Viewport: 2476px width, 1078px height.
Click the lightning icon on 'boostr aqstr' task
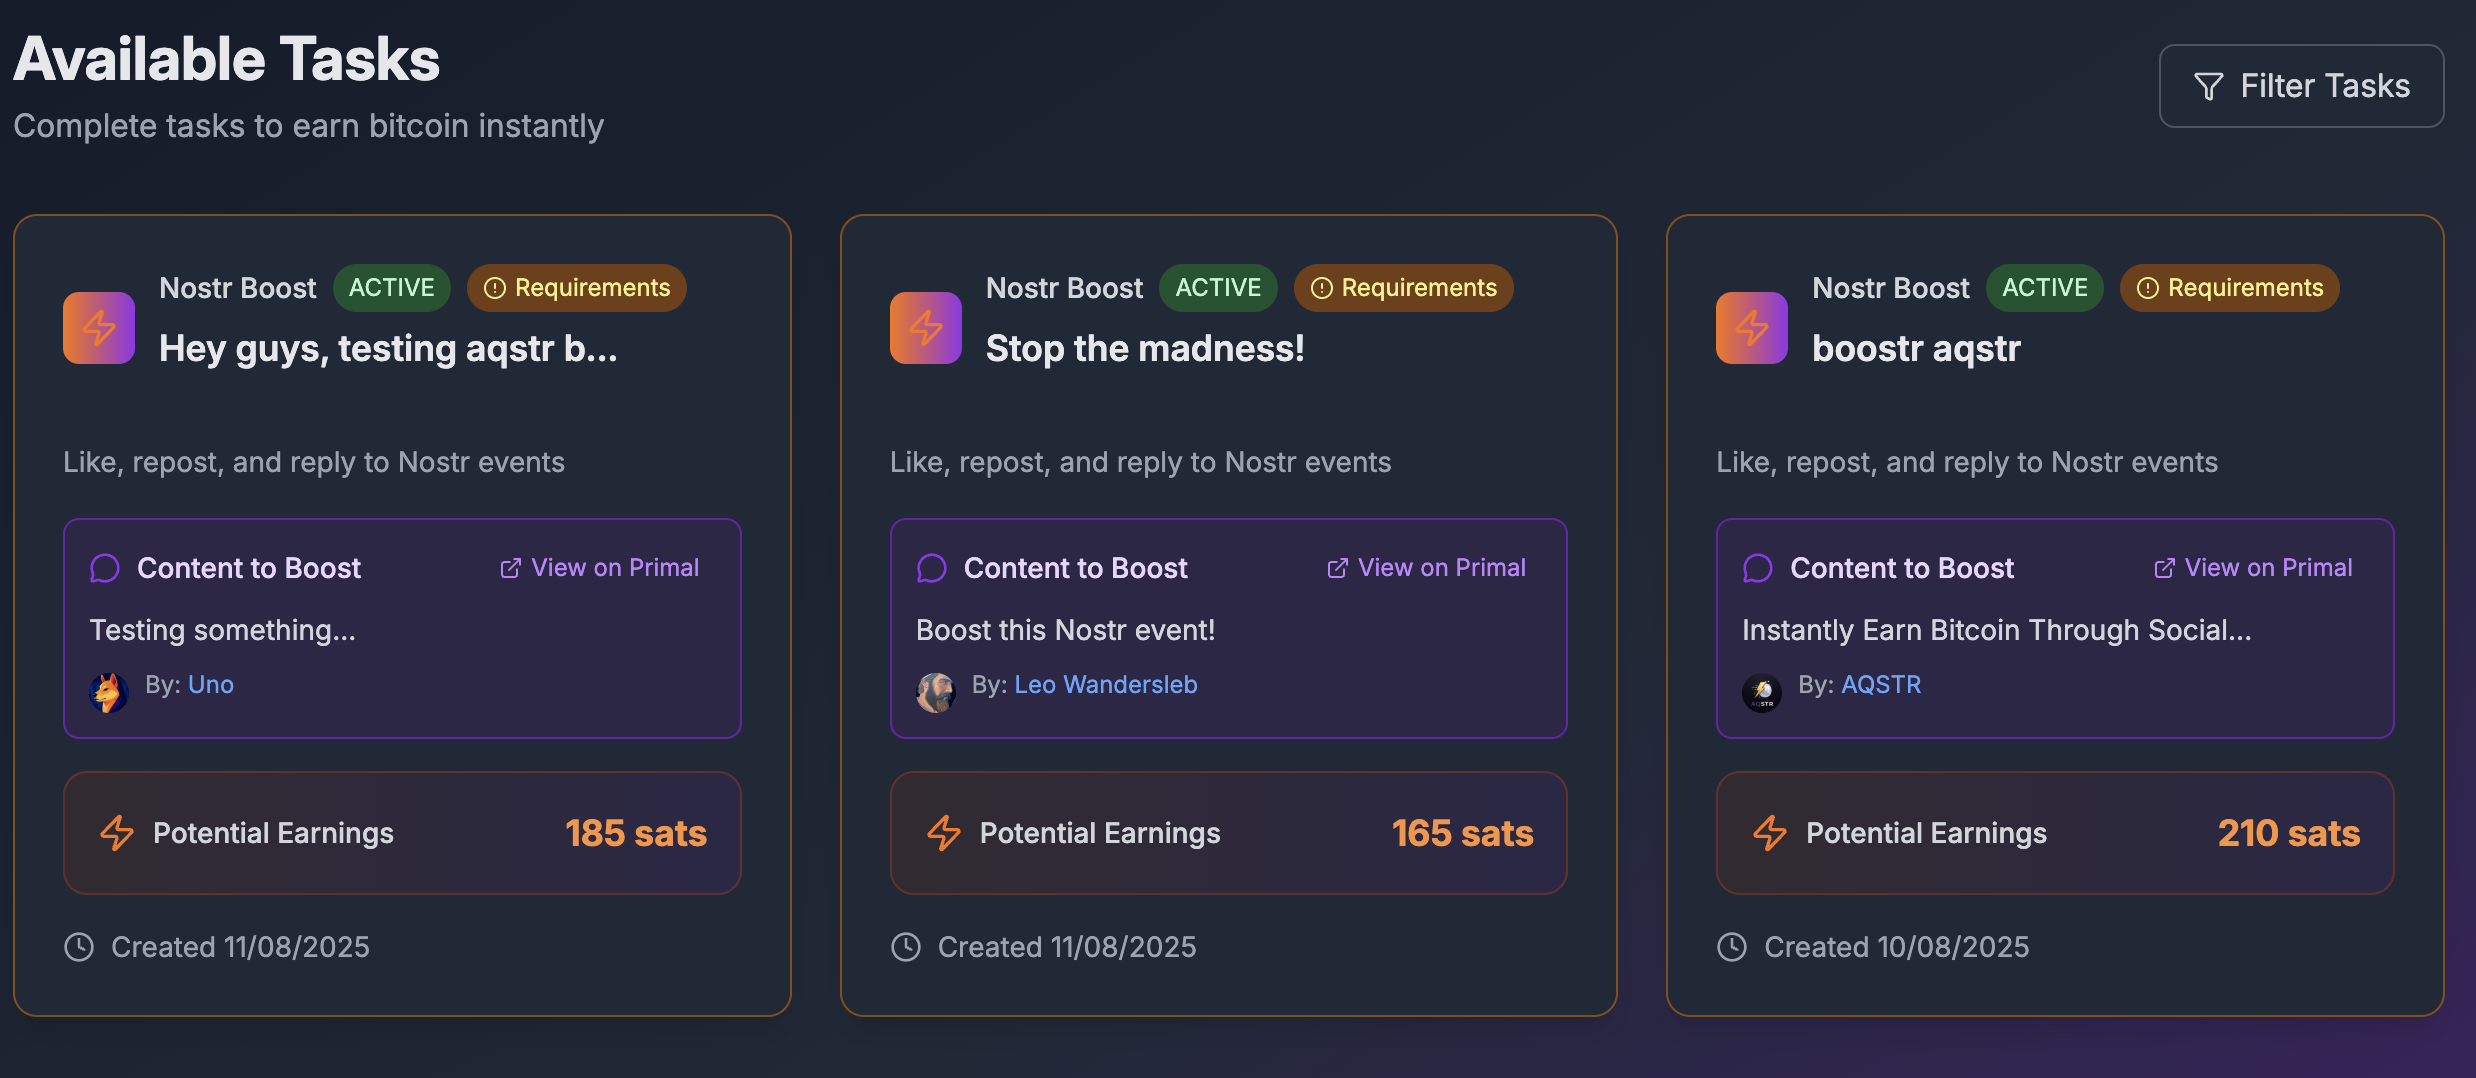point(1752,328)
